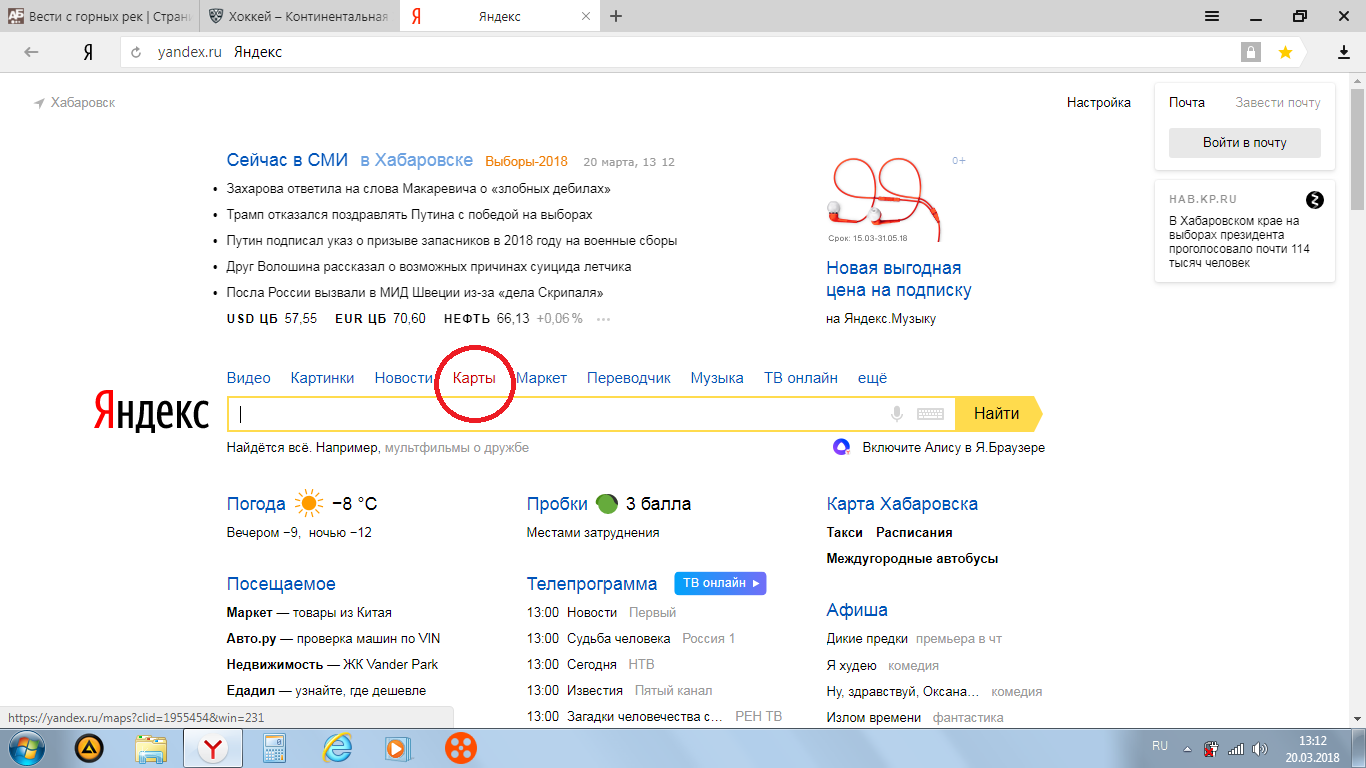Screen dimensions: 1366x768
Task: Open the 'Сейчас в СМИ' news heading
Action: (287, 160)
